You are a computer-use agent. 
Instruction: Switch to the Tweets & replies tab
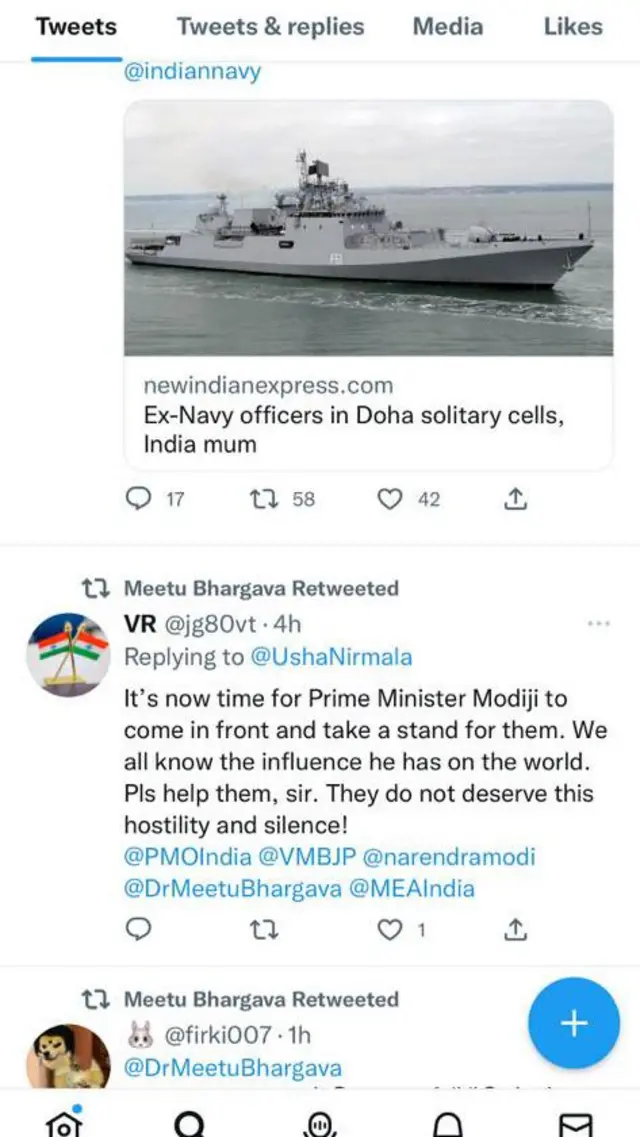pyautogui.click(x=270, y=27)
